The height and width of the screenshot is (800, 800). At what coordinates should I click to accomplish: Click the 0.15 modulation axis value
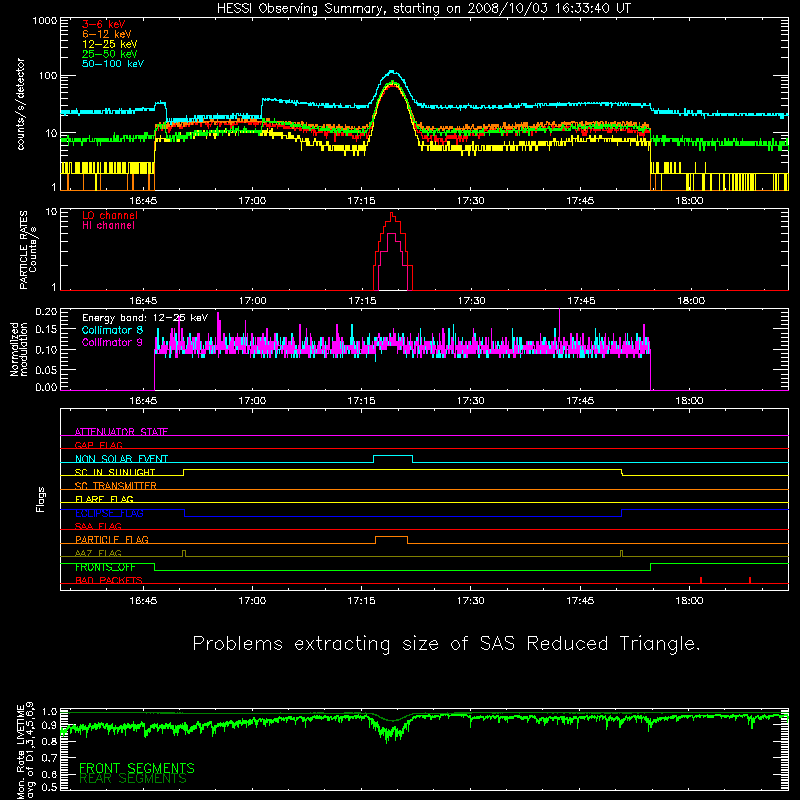pos(46,330)
